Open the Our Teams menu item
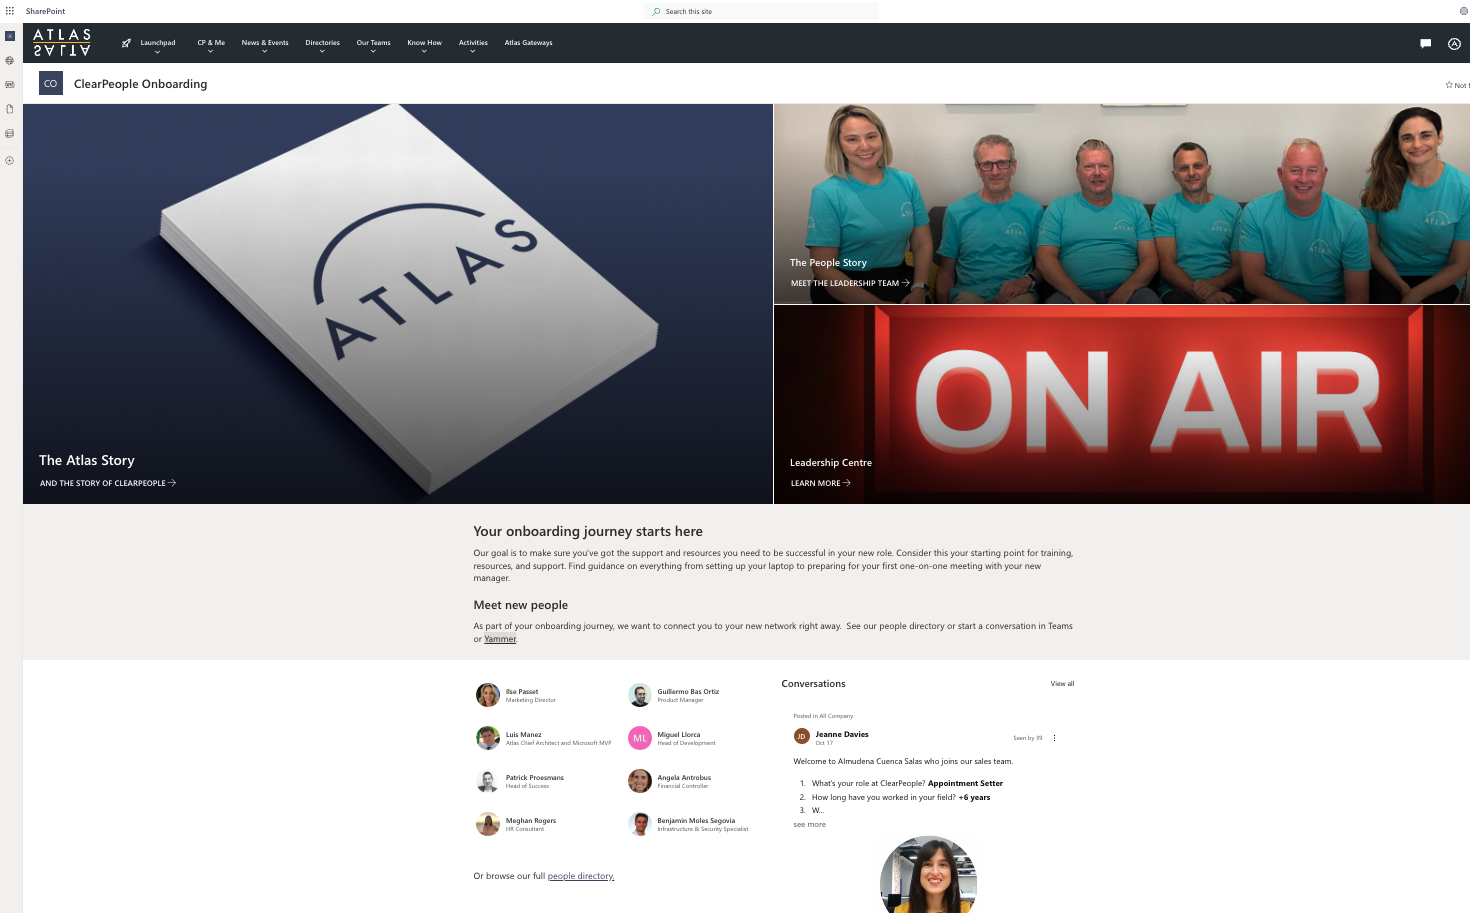The width and height of the screenshot is (1470, 913). 373,43
